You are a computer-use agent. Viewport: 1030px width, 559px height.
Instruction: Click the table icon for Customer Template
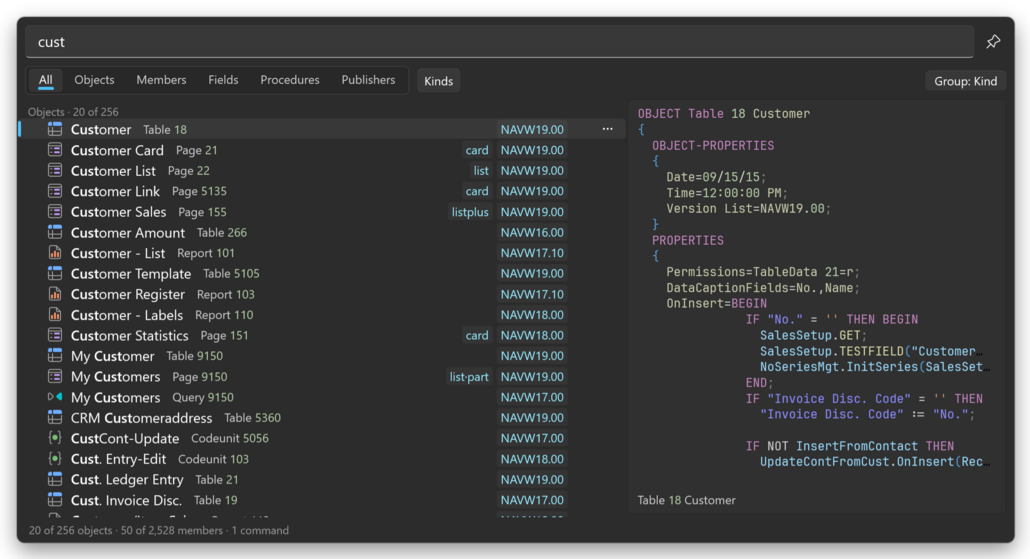click(55, 273)
